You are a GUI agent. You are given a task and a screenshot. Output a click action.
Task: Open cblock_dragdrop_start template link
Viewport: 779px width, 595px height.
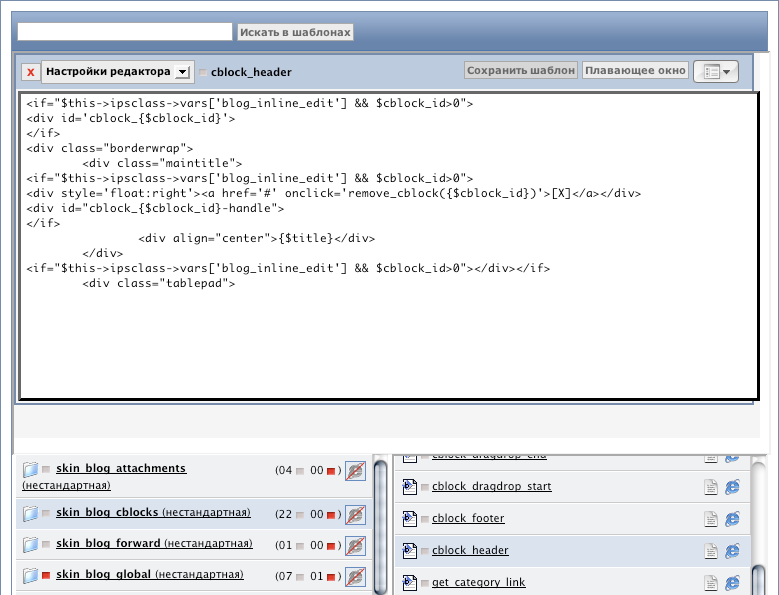pyautogui.click(x=491, y=486)
